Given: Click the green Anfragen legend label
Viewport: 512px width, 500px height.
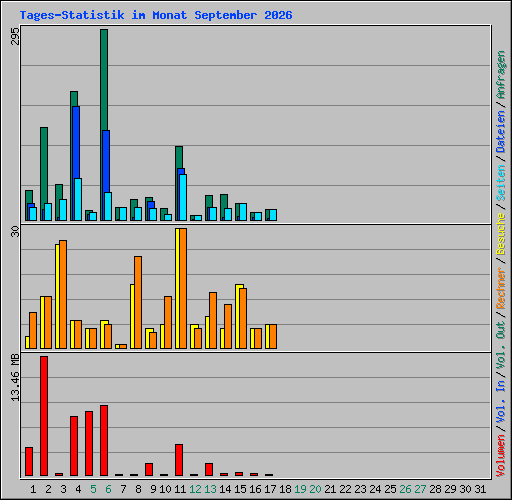Looking at the screenshot, I should point(501,75).
